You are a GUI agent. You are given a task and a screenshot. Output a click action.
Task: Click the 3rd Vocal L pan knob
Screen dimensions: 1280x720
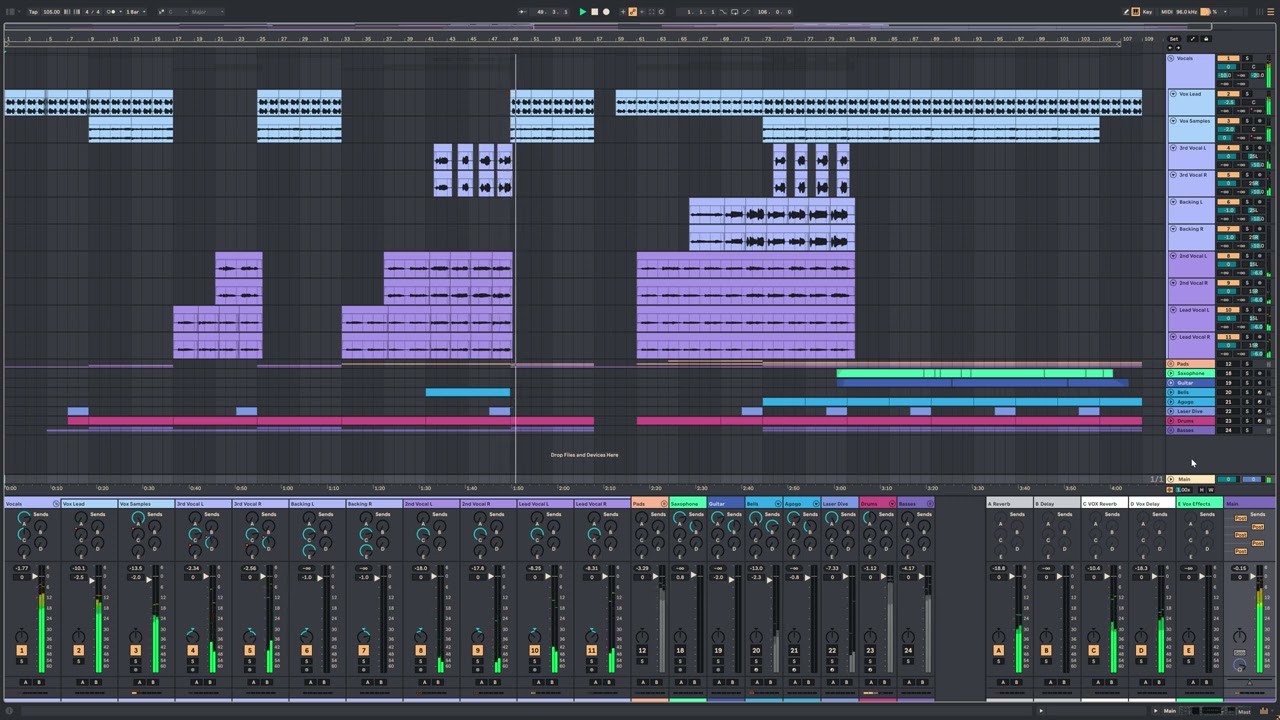[x=192, y=636]
